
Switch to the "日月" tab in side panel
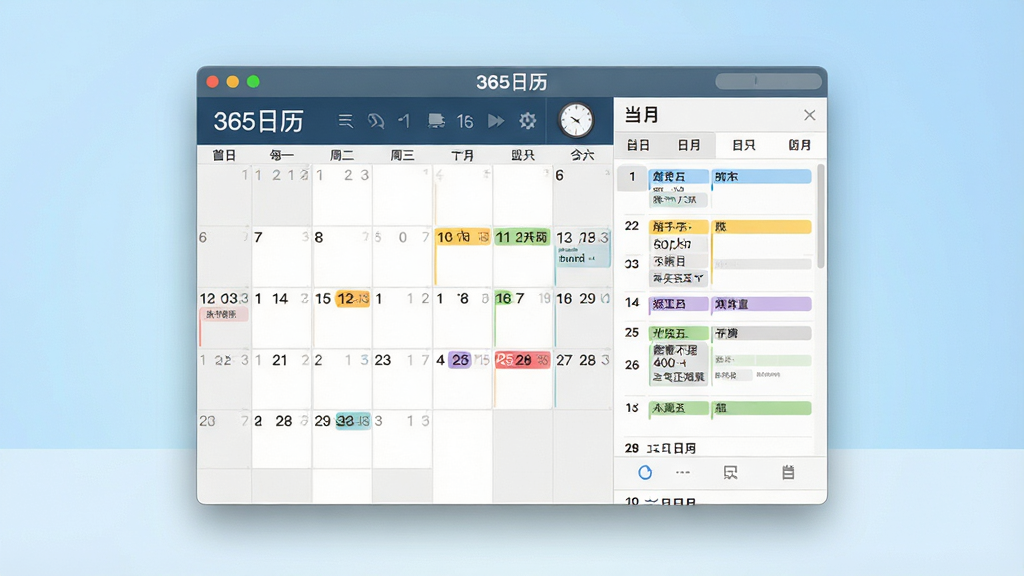[689, 145]
